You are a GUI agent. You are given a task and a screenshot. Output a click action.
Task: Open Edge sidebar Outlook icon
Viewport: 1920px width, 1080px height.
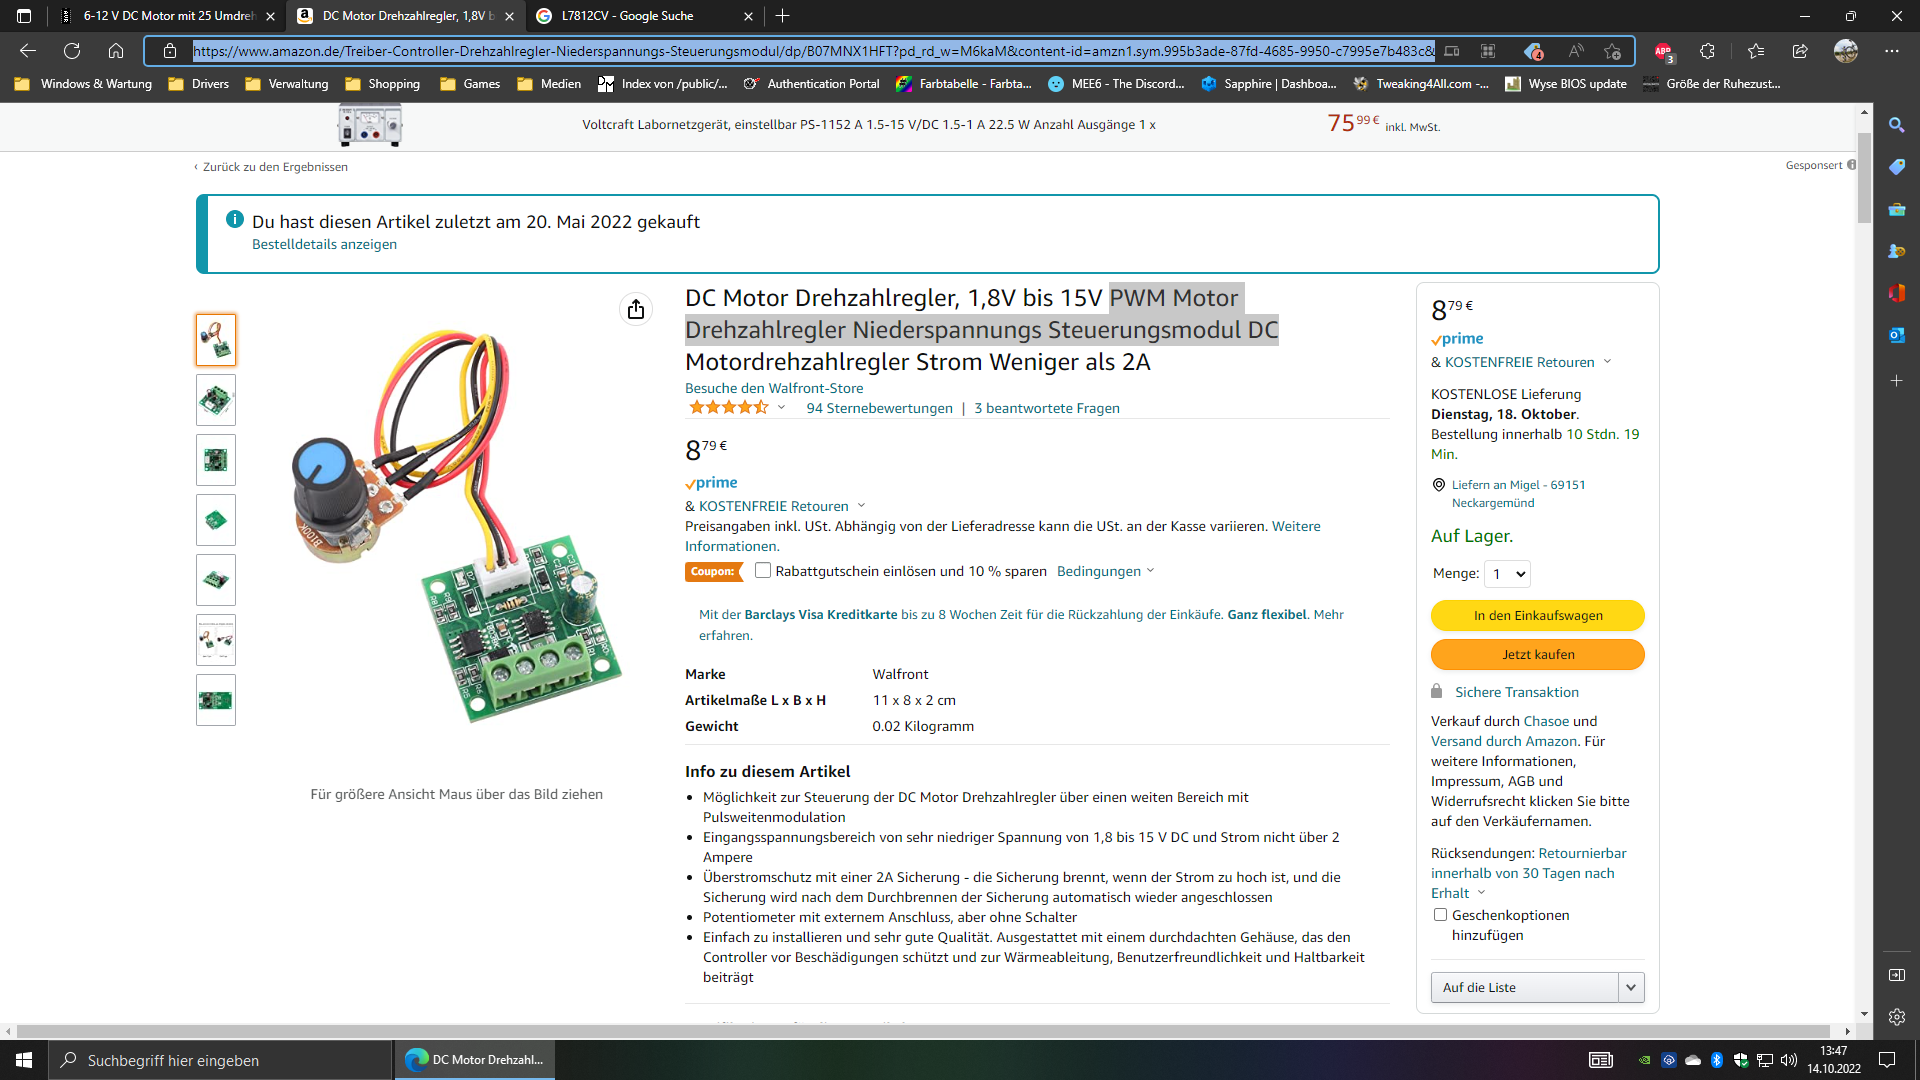coord(1896,335)
